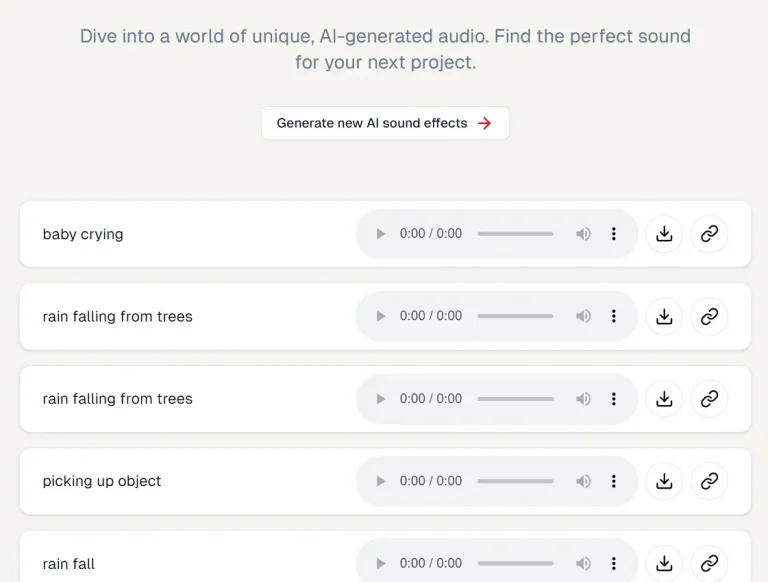Play second rain falling from trees sound
This screenshot has width=768, height=582.
(381, 398)
